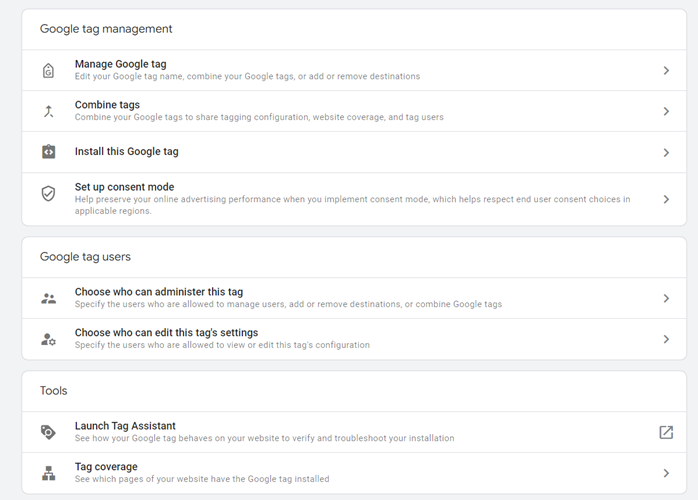The image size is (698, 500).
Task: Click the Google tag icon beside Manage Google tag
Action: [x=49, y=70]
